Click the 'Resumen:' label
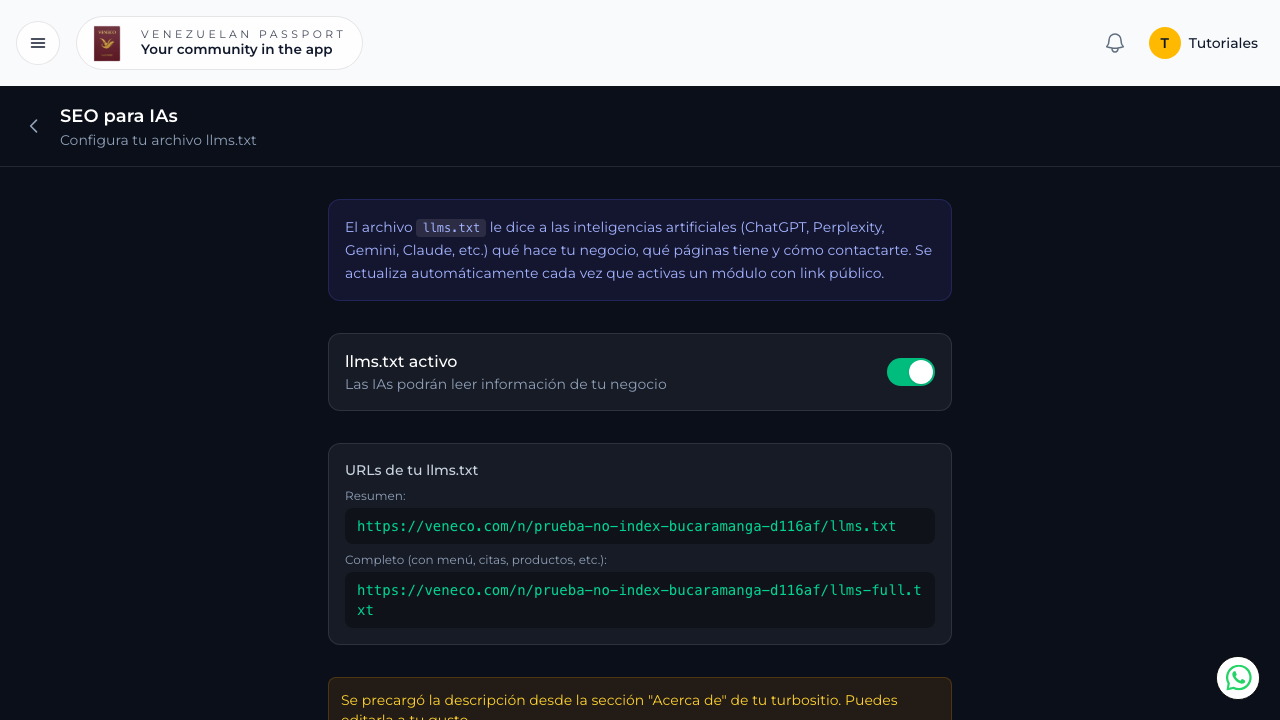 pos(375,496)
